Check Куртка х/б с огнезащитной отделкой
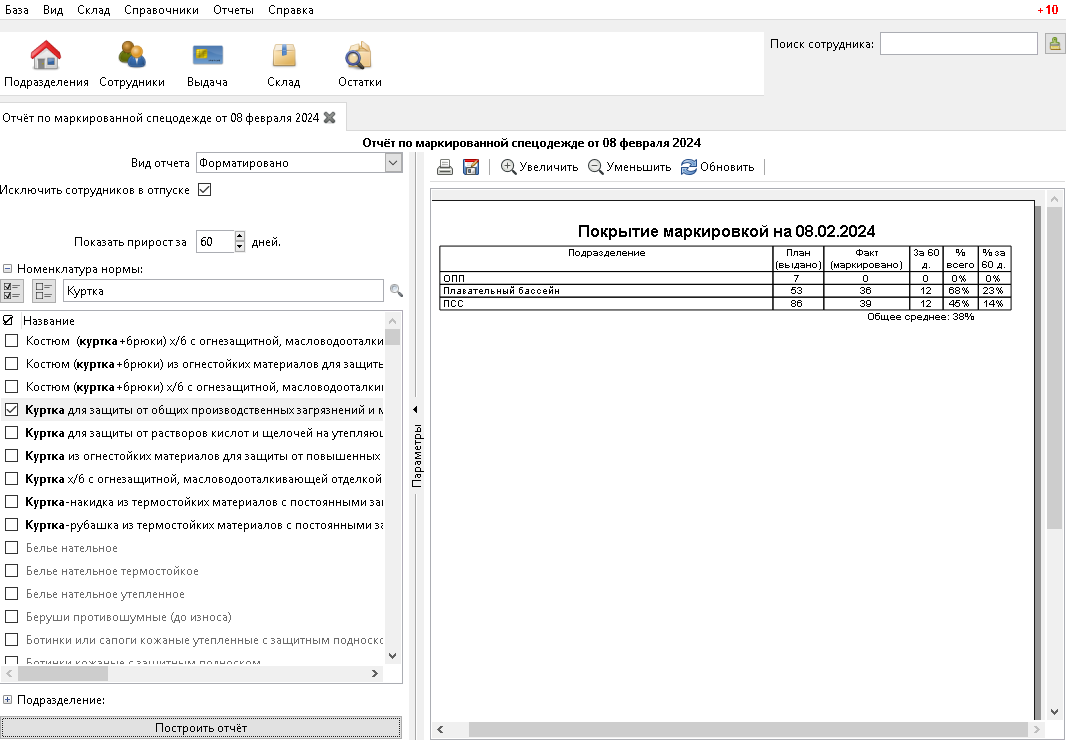The height and width of the screenshot is (741, 1066). [x=12, y=479]
